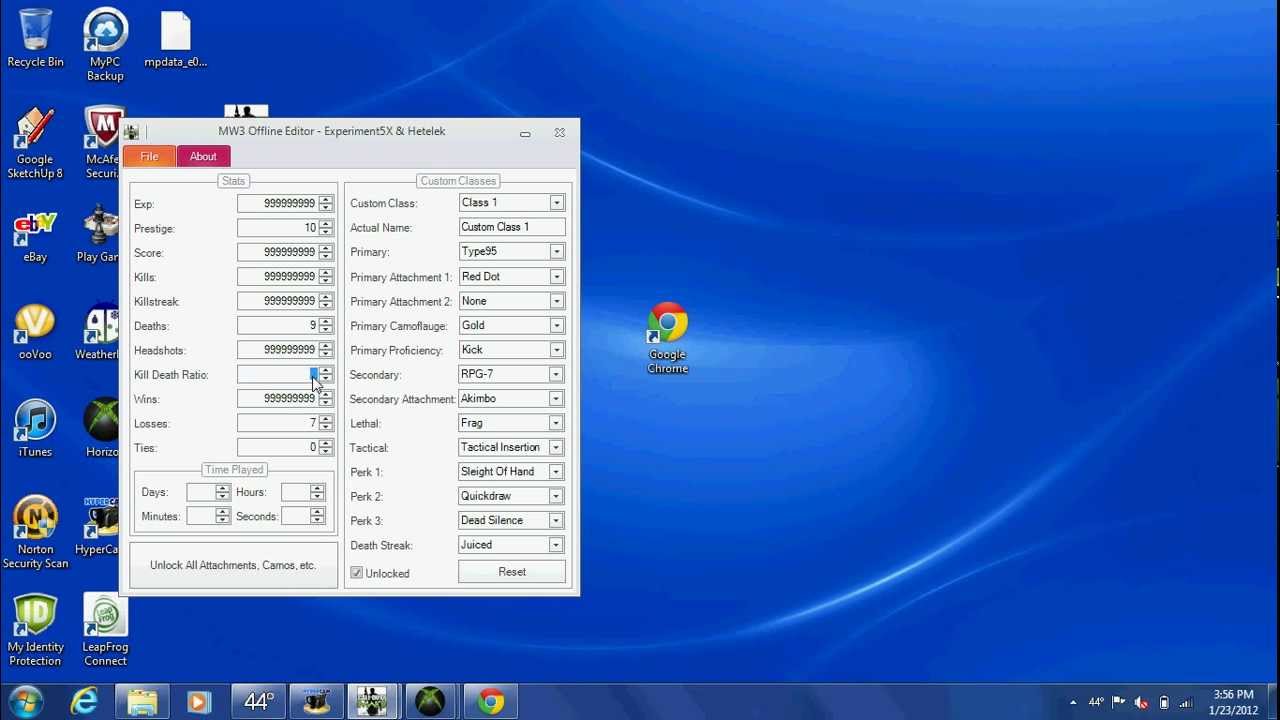The width and height of the screenshot is (1280, 720).
Task: Click the Headshots value field
Action: point(278,350)
